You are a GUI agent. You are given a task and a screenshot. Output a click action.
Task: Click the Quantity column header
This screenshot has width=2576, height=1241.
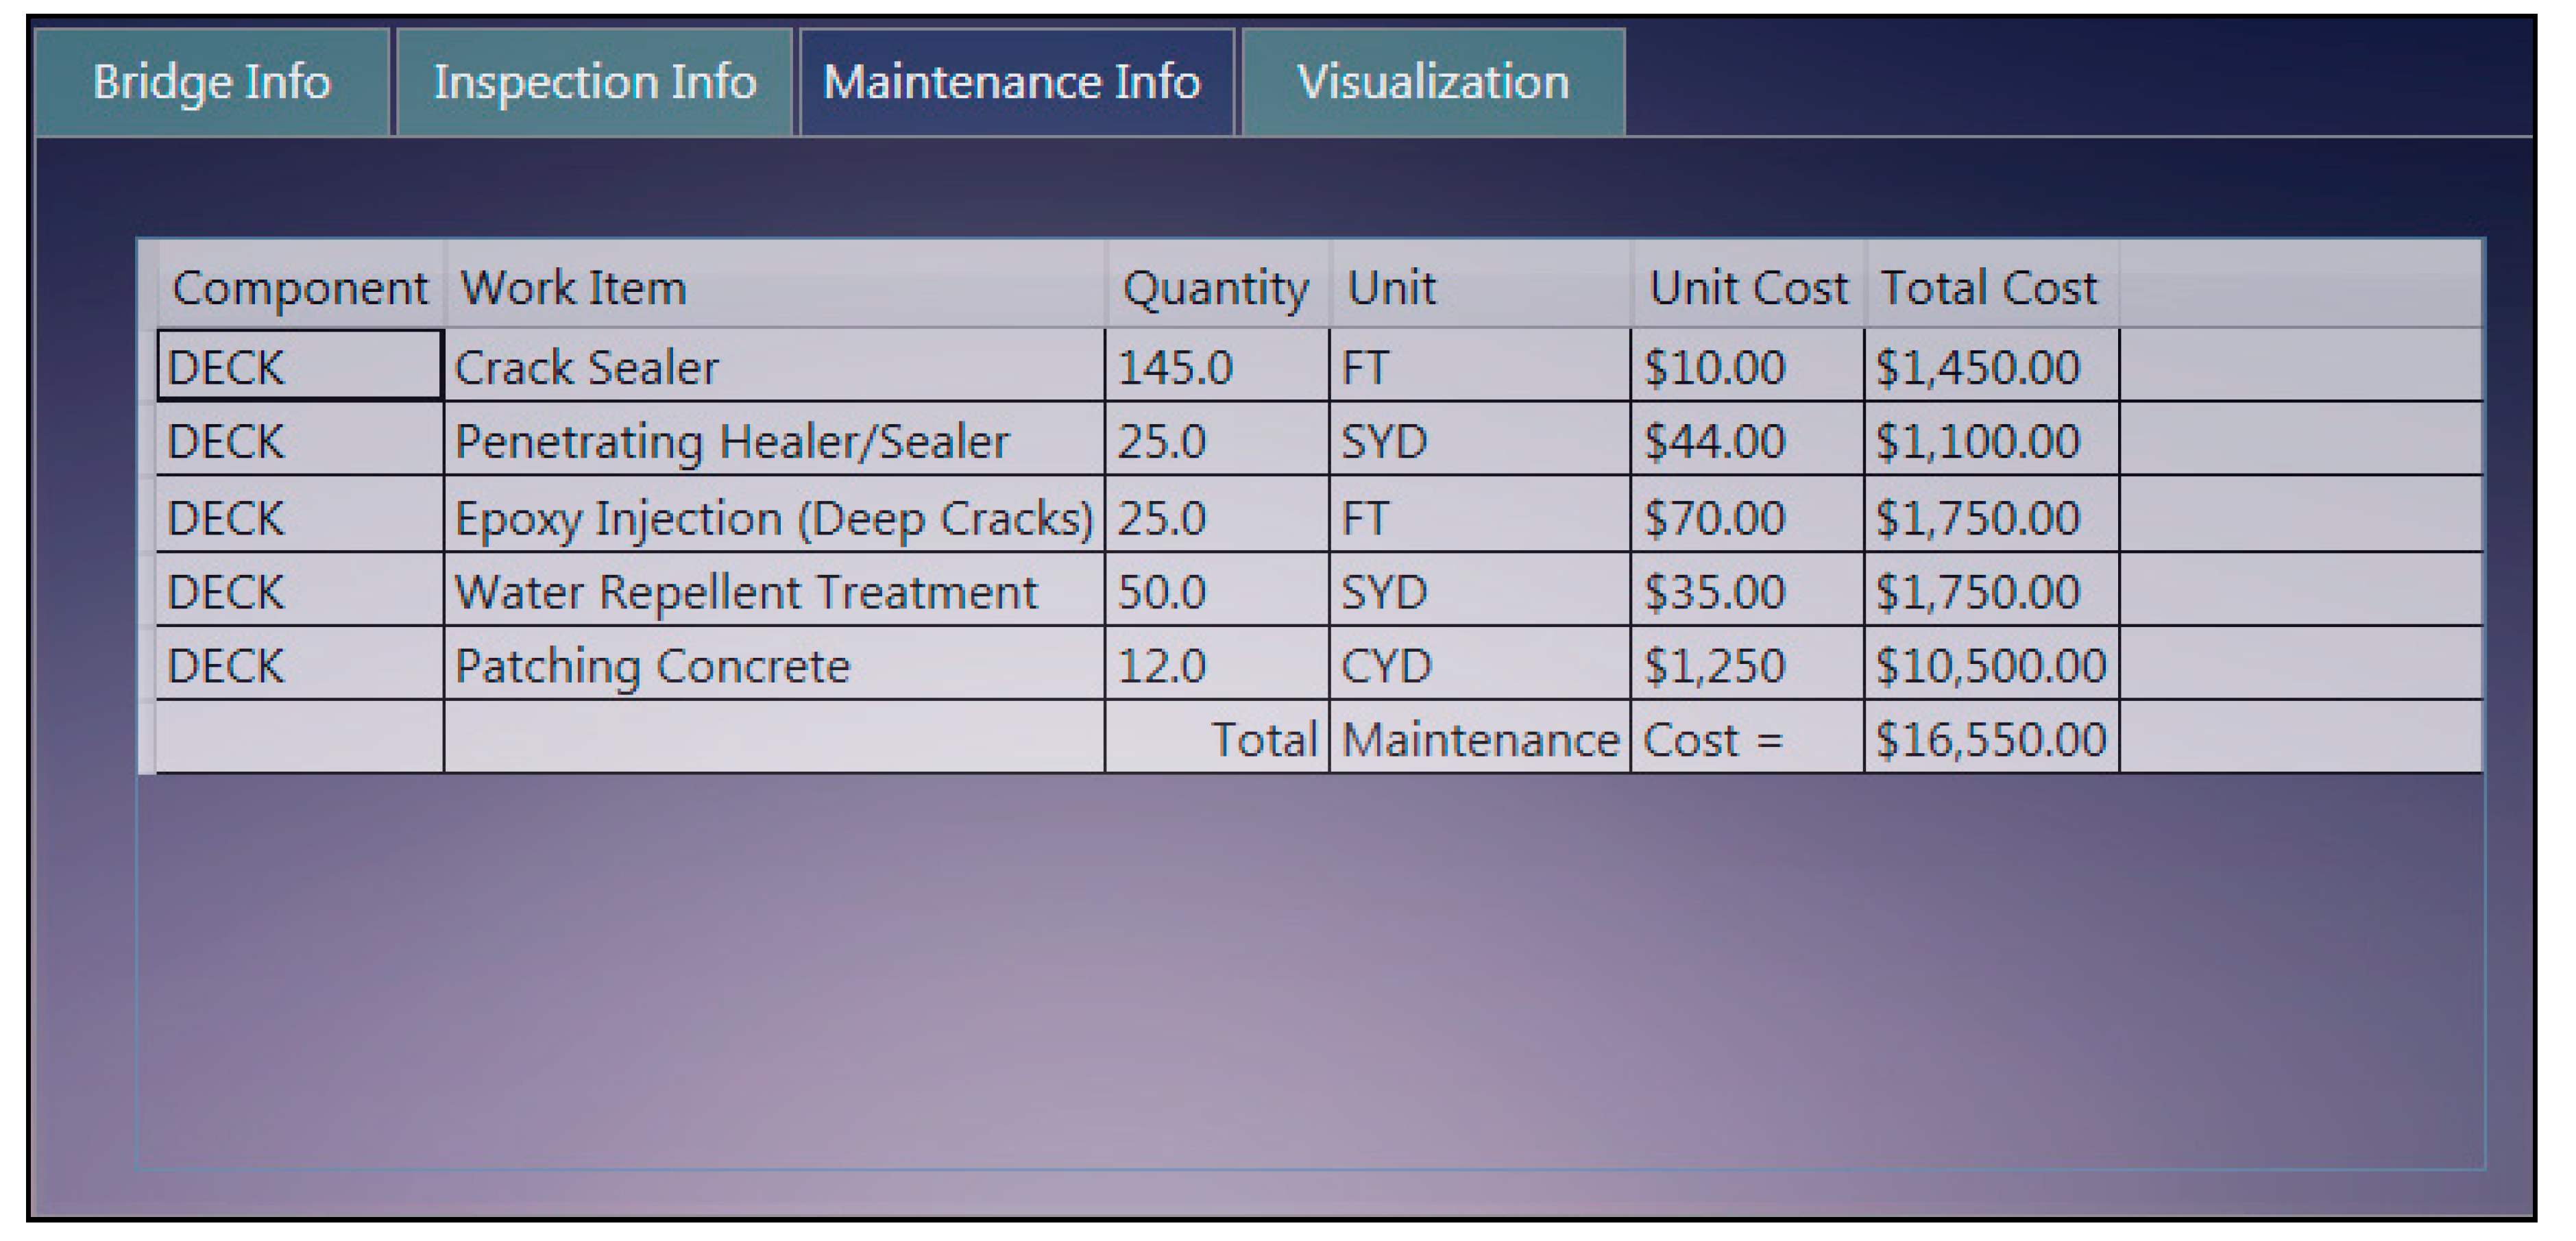pyautogui.click(x=1215, y=288)
